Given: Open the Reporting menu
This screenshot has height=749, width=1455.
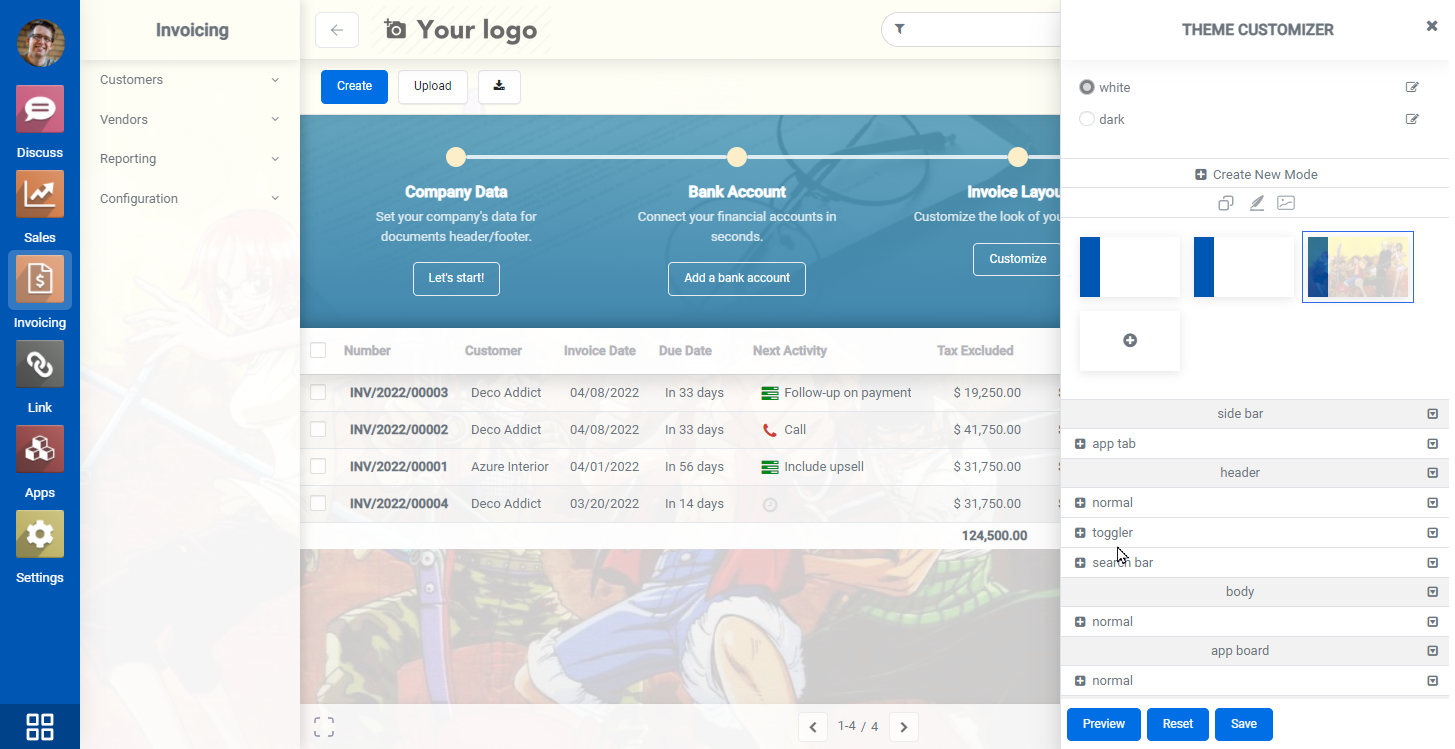Looking at the screenshot, I should (189, 159).
